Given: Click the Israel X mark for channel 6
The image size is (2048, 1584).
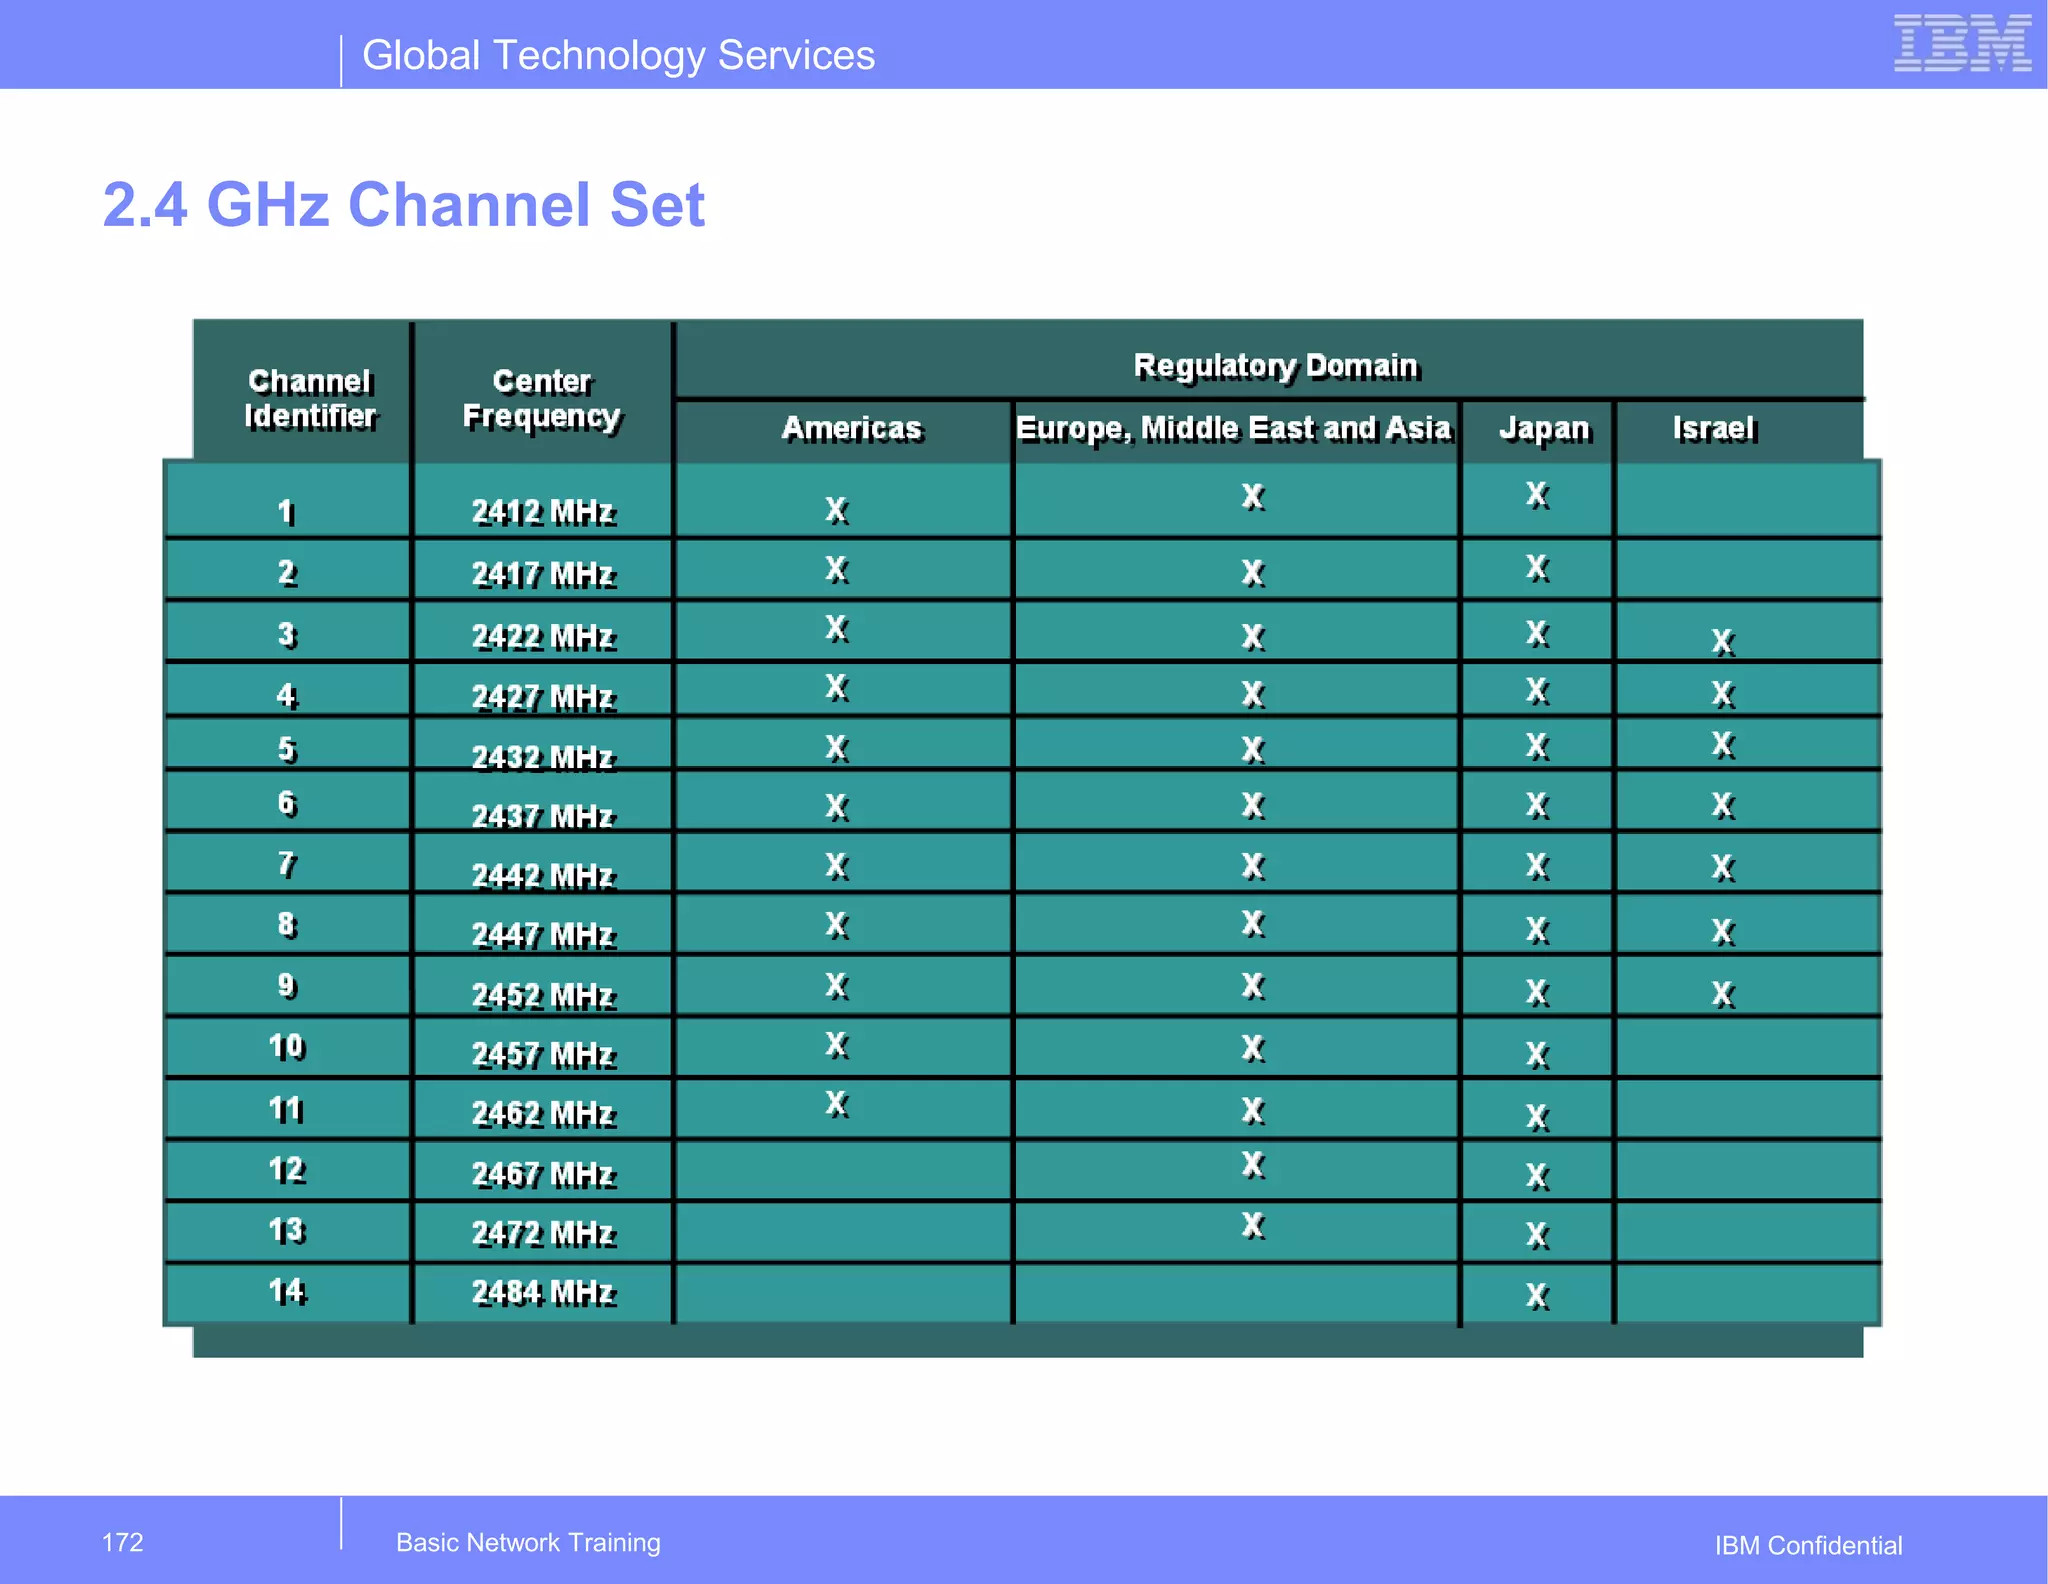Looking at the screenshot, I should click(1723, 805).
